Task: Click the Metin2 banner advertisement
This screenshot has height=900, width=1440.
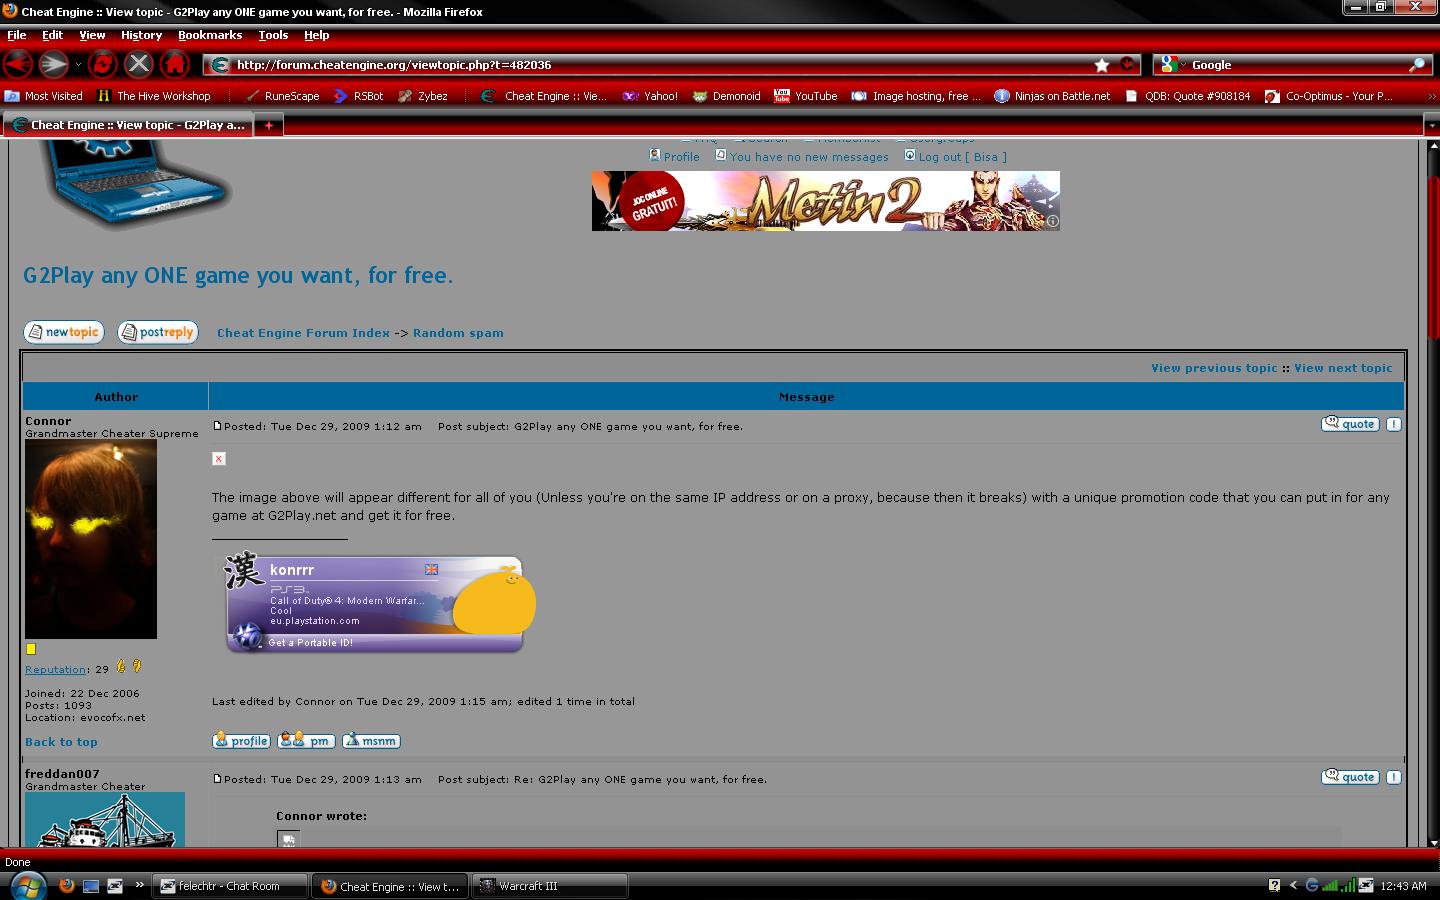Action: click(x=826, y=201)
